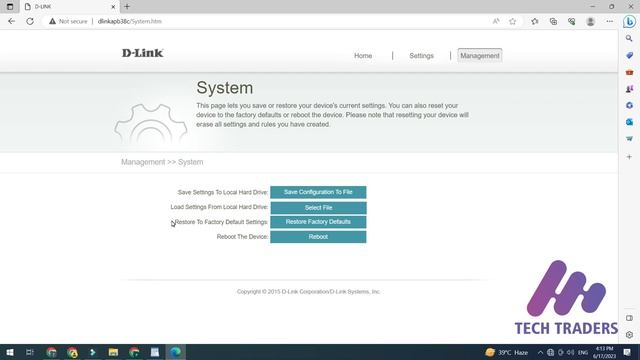Image resolution: width=640 pixels, height=360 pixels.
Task: Click the Edge icon on the taskbar
Action: [x=176, y=352]
